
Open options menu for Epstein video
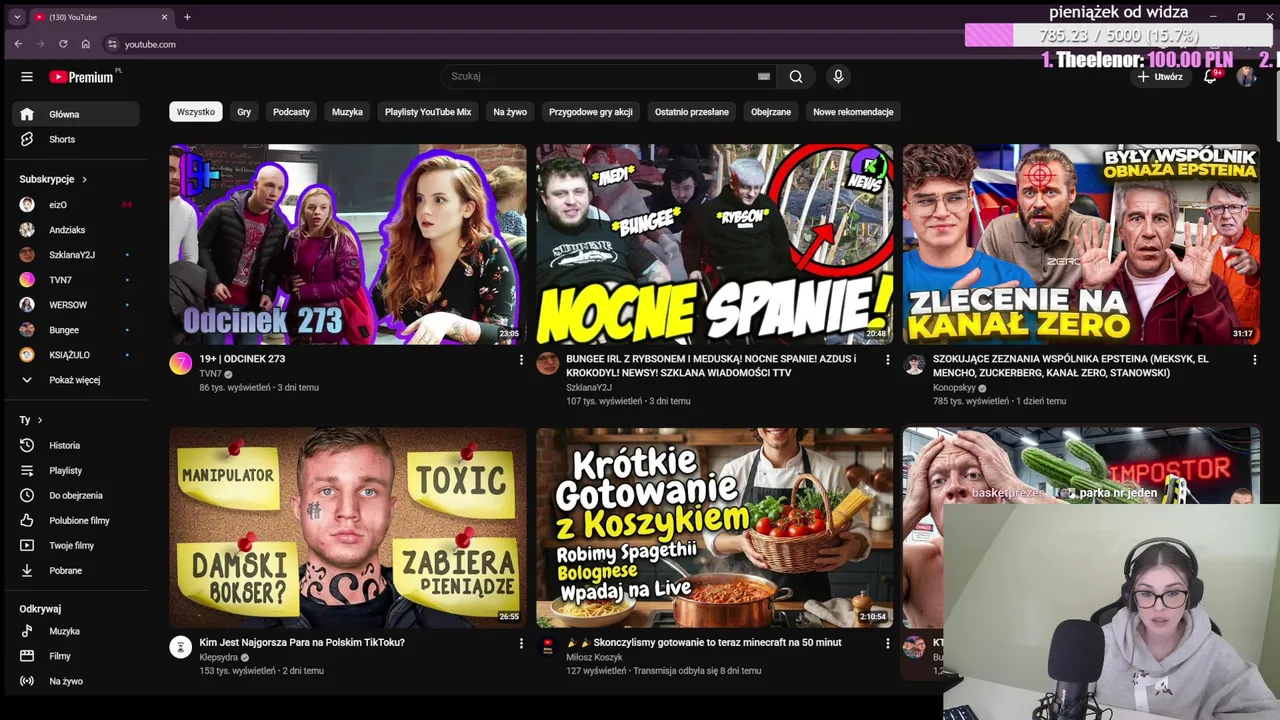[x=1255, y=359]
